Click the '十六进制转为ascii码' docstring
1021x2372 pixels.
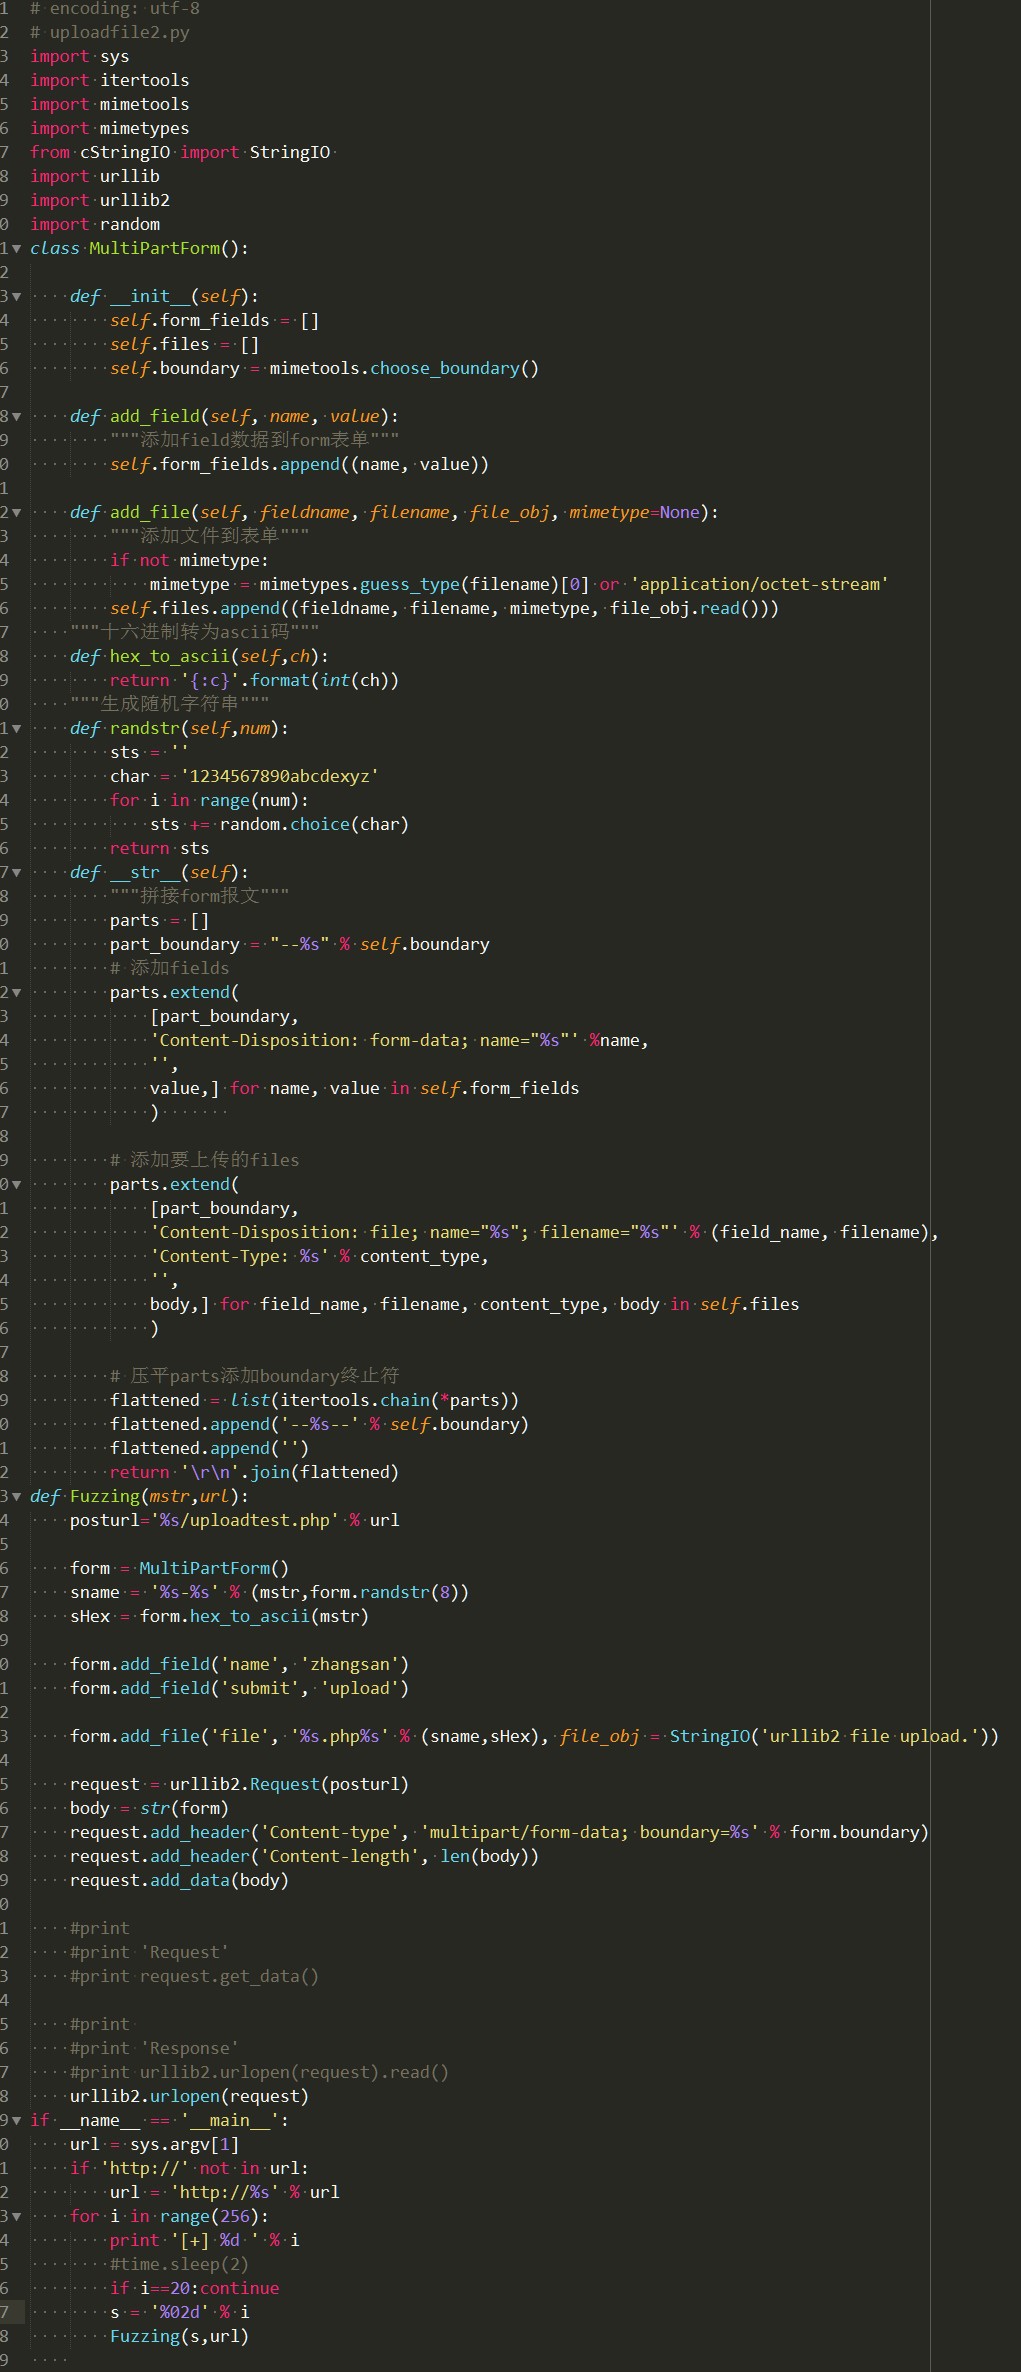click(x=195, y=632)
